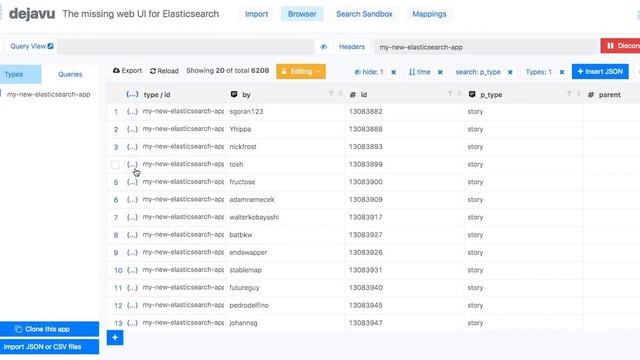Switch to the Browser tab
640x360 pixels.
(x=302, y=14)
